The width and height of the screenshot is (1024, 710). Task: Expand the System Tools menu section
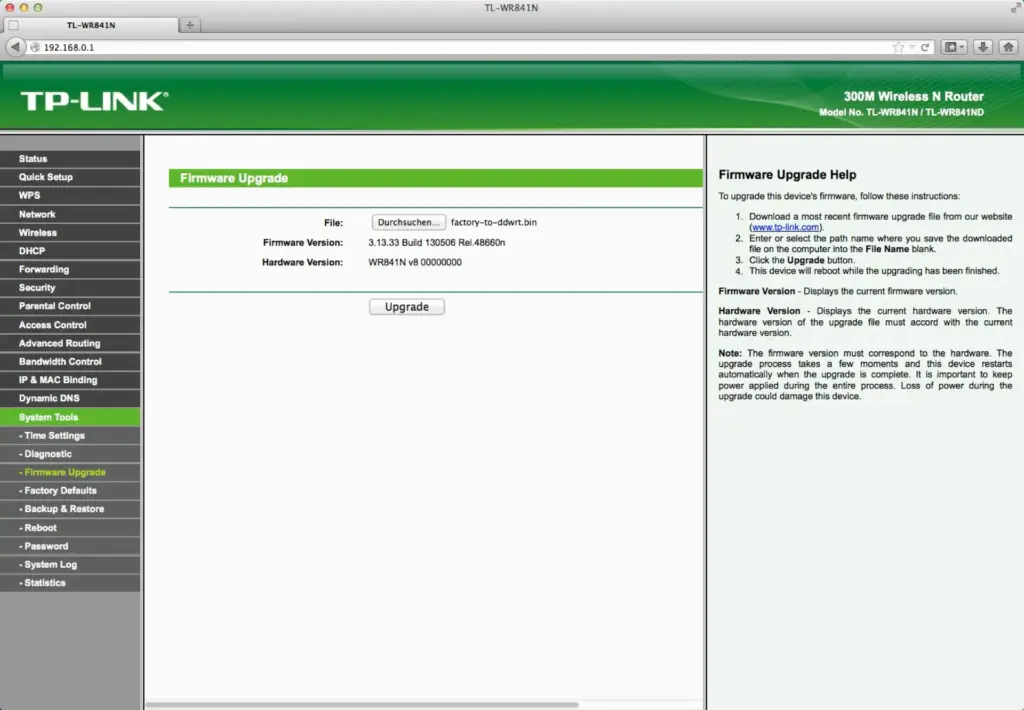48,417
